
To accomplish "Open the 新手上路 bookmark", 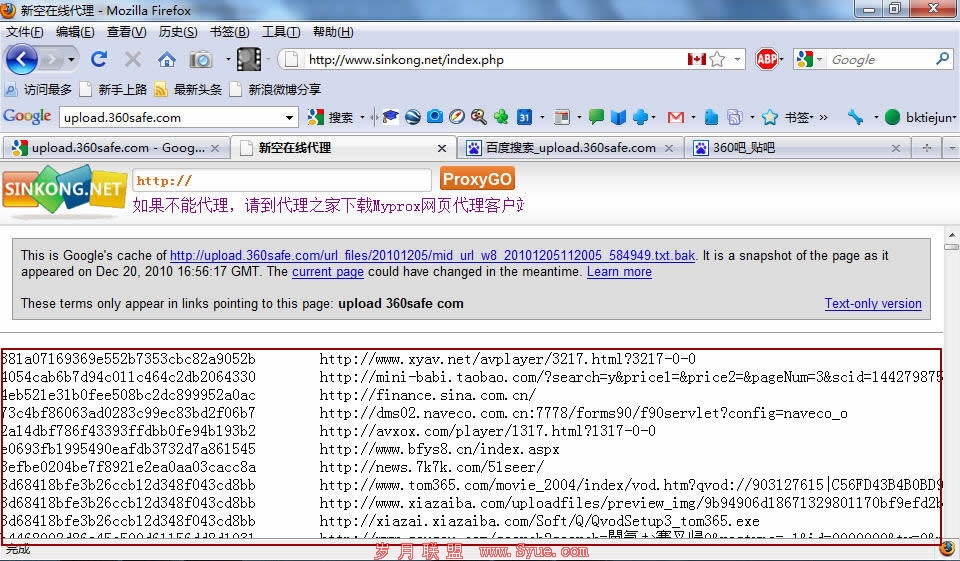I will click(x=114, y=89).
